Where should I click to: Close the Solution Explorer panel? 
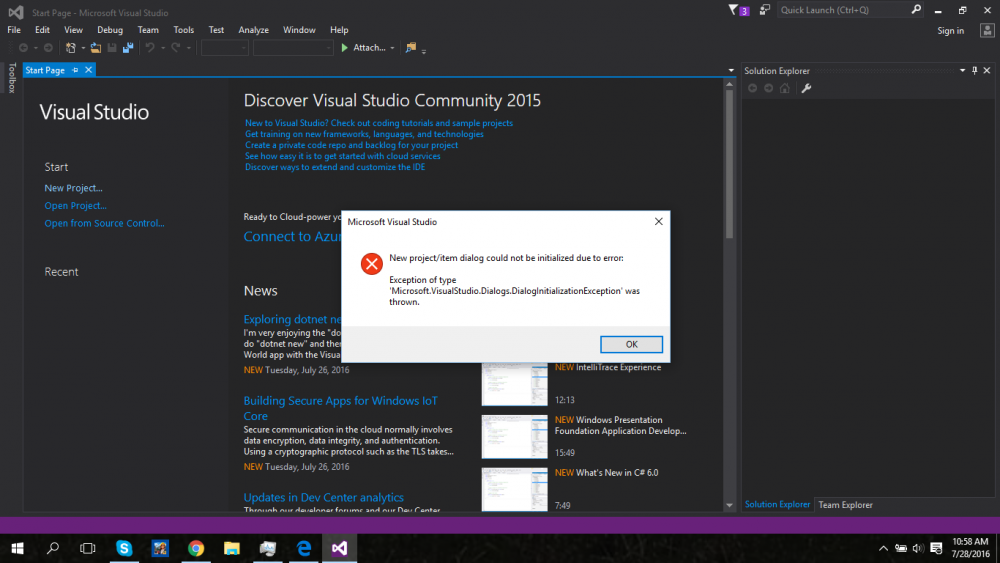click(987, 71)
